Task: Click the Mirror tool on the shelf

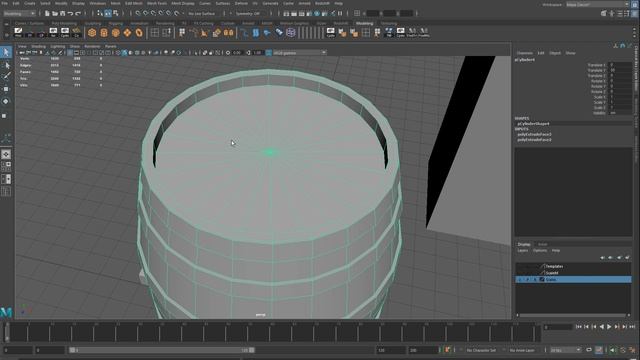Action: [229, 33]
